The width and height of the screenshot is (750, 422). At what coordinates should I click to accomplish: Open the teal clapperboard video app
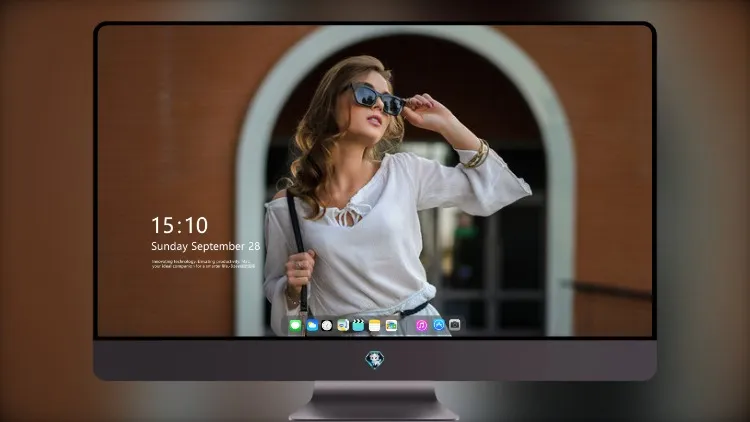359,325
